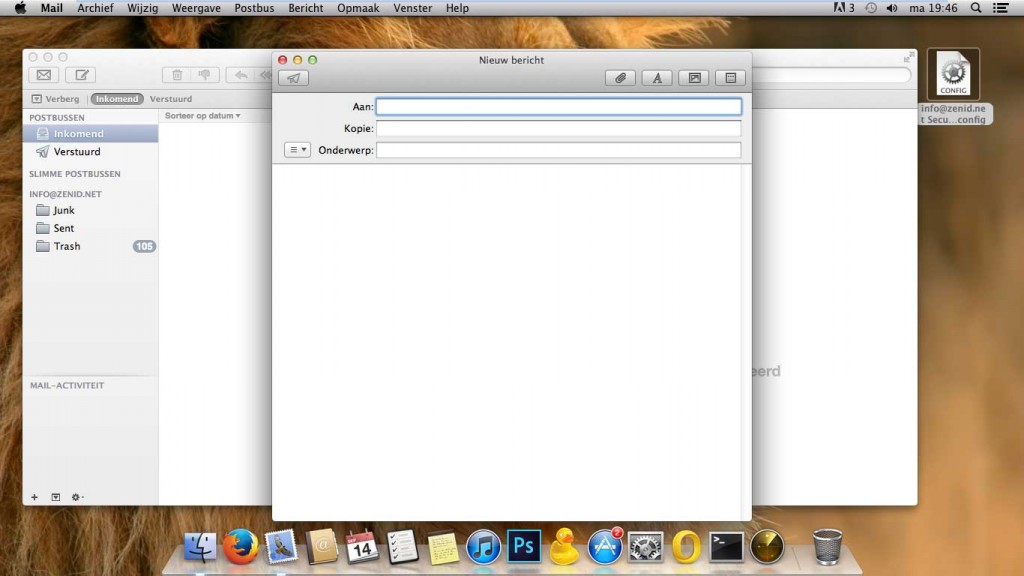Open Notification Center list icon
Viewport: 1024px width, 576px height.
coord(1000,8)
